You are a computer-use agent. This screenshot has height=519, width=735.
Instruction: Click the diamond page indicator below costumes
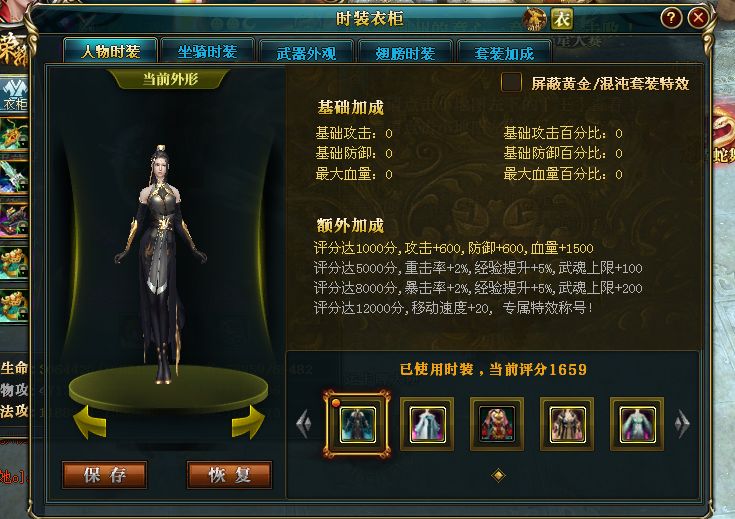(x=498, y=475)
